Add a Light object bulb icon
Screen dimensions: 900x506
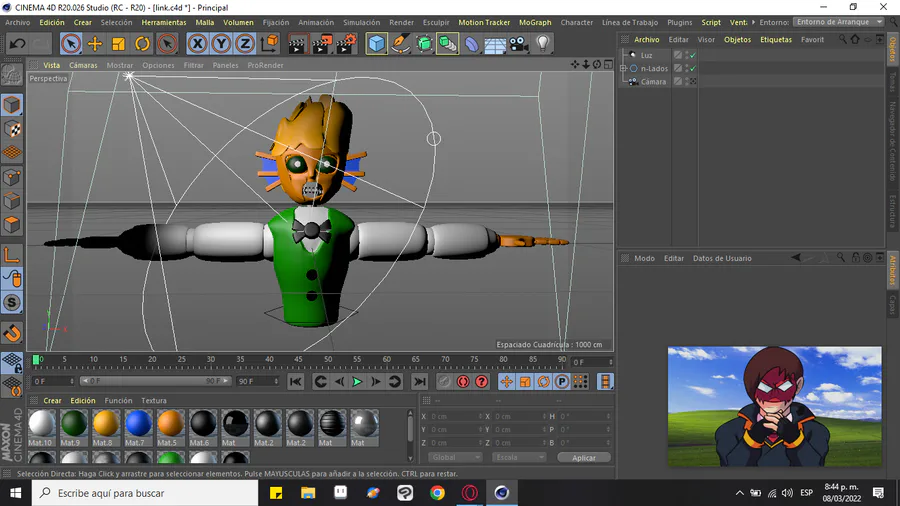click(542, 44)
